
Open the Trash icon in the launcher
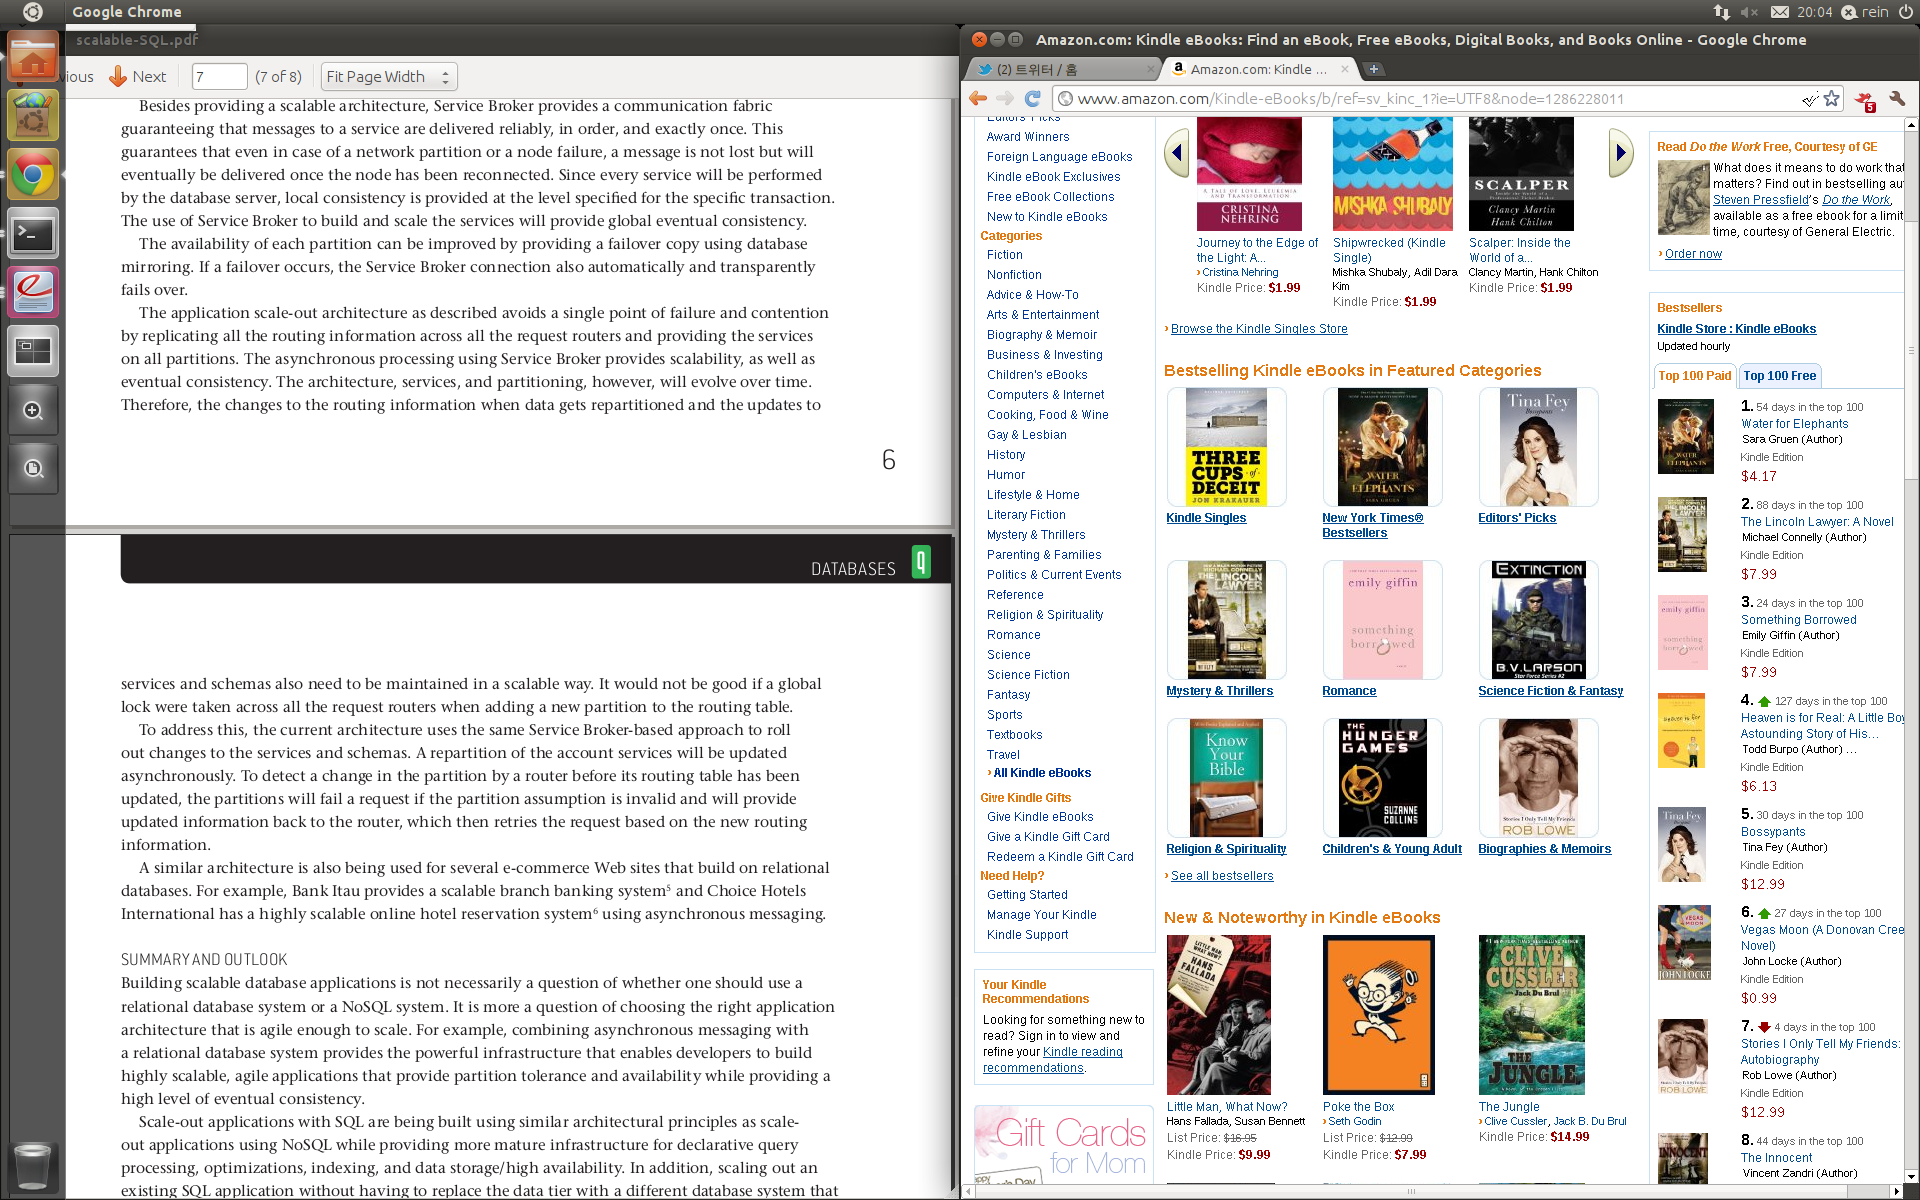pyautogui.click(x=33, y=1166)
